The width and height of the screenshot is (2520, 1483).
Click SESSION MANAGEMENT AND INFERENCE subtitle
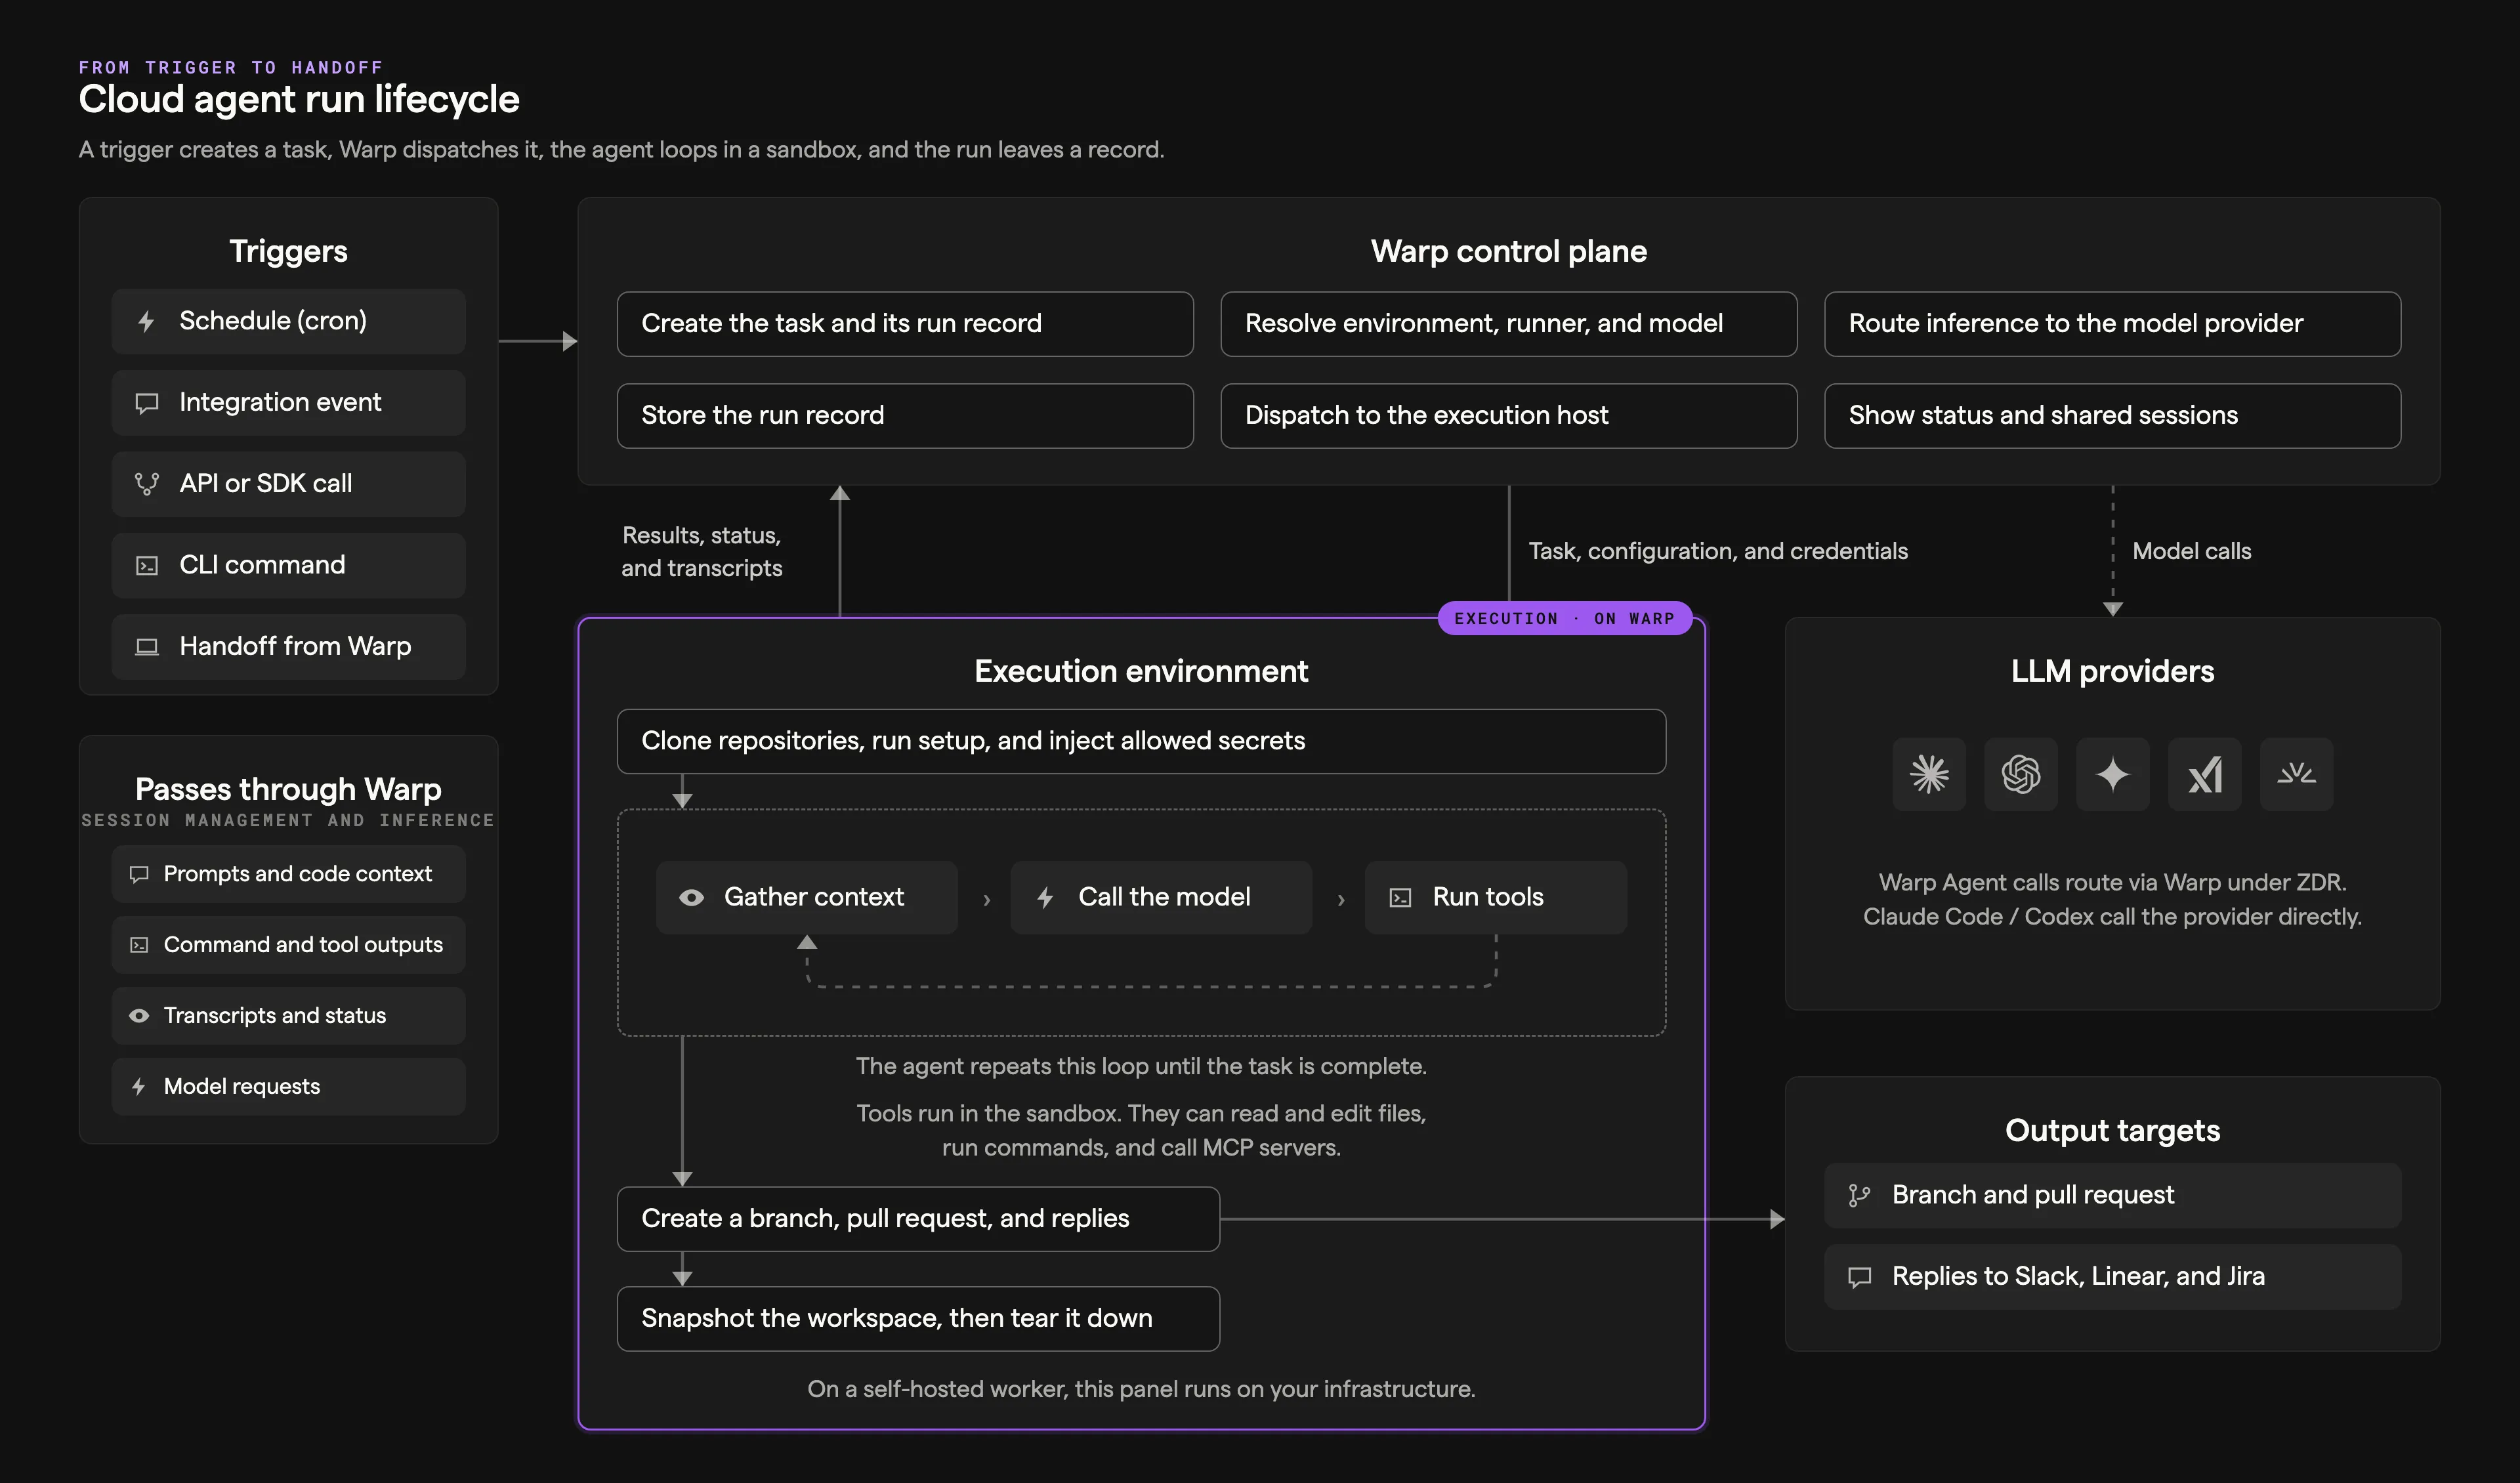[x=288, y=821]
